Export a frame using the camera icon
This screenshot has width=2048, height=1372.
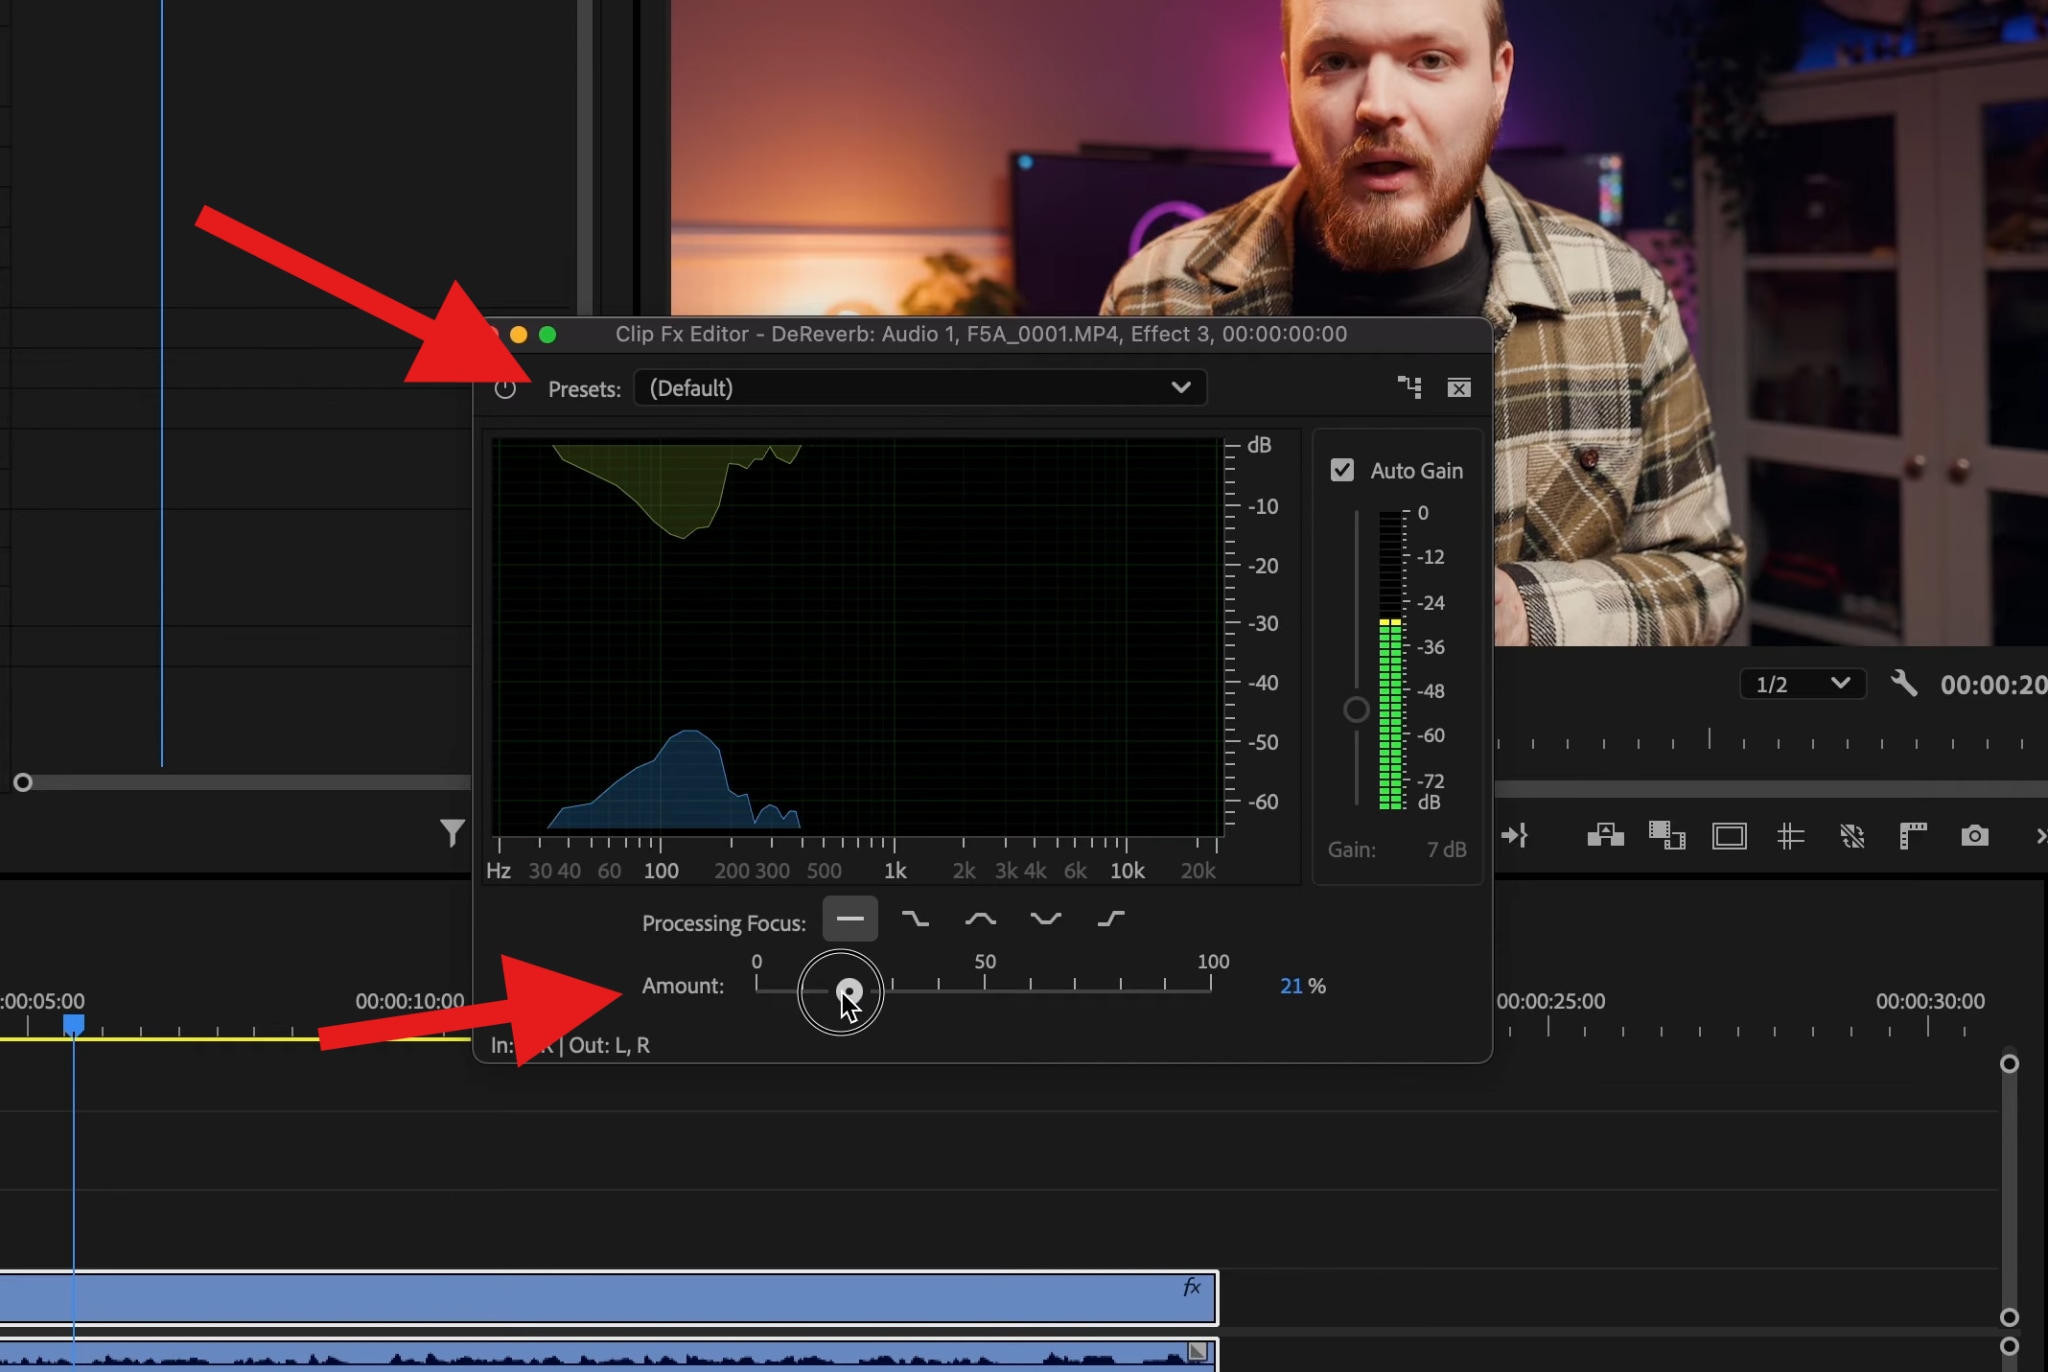[1974, 836]
